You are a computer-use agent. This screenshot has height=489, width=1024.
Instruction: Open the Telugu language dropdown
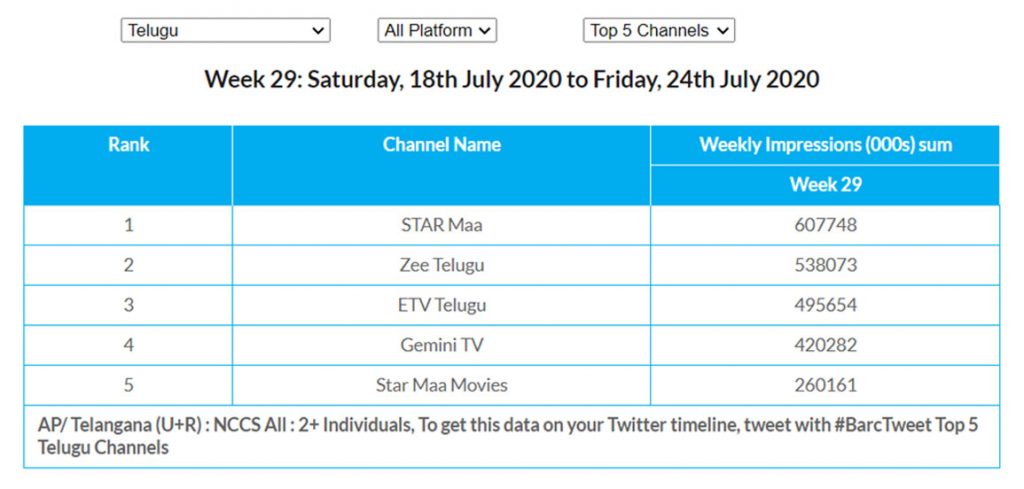(225, 31)
